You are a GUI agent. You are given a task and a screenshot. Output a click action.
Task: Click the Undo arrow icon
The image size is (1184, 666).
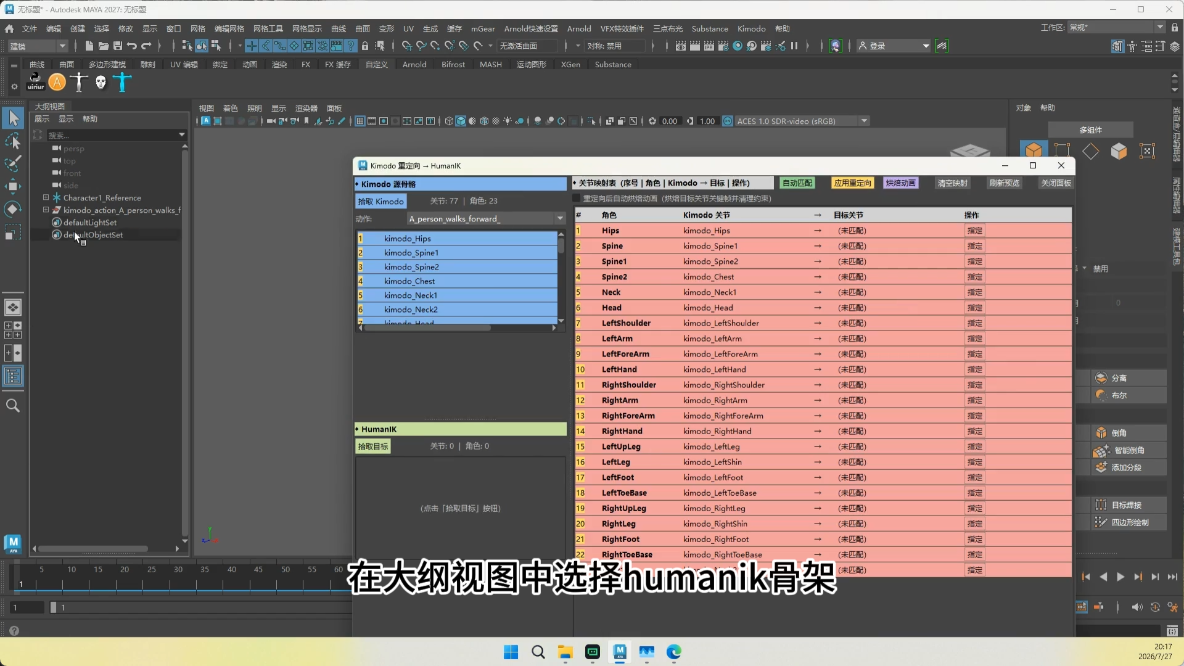coord(132,46)
